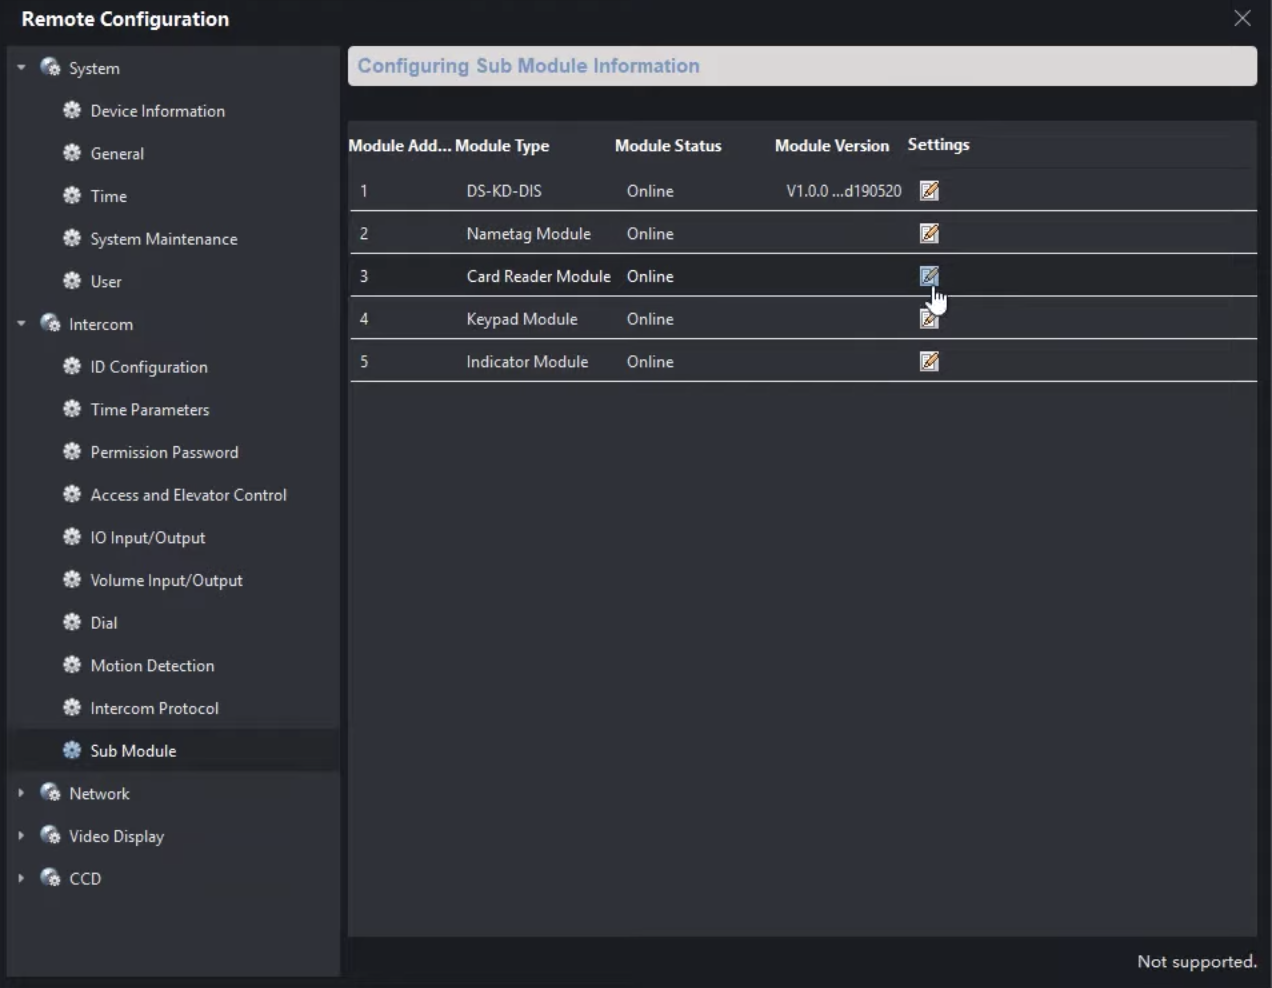Expand the Network tree section
Screen dimensions: 1272x988
(x=21, y=793)
